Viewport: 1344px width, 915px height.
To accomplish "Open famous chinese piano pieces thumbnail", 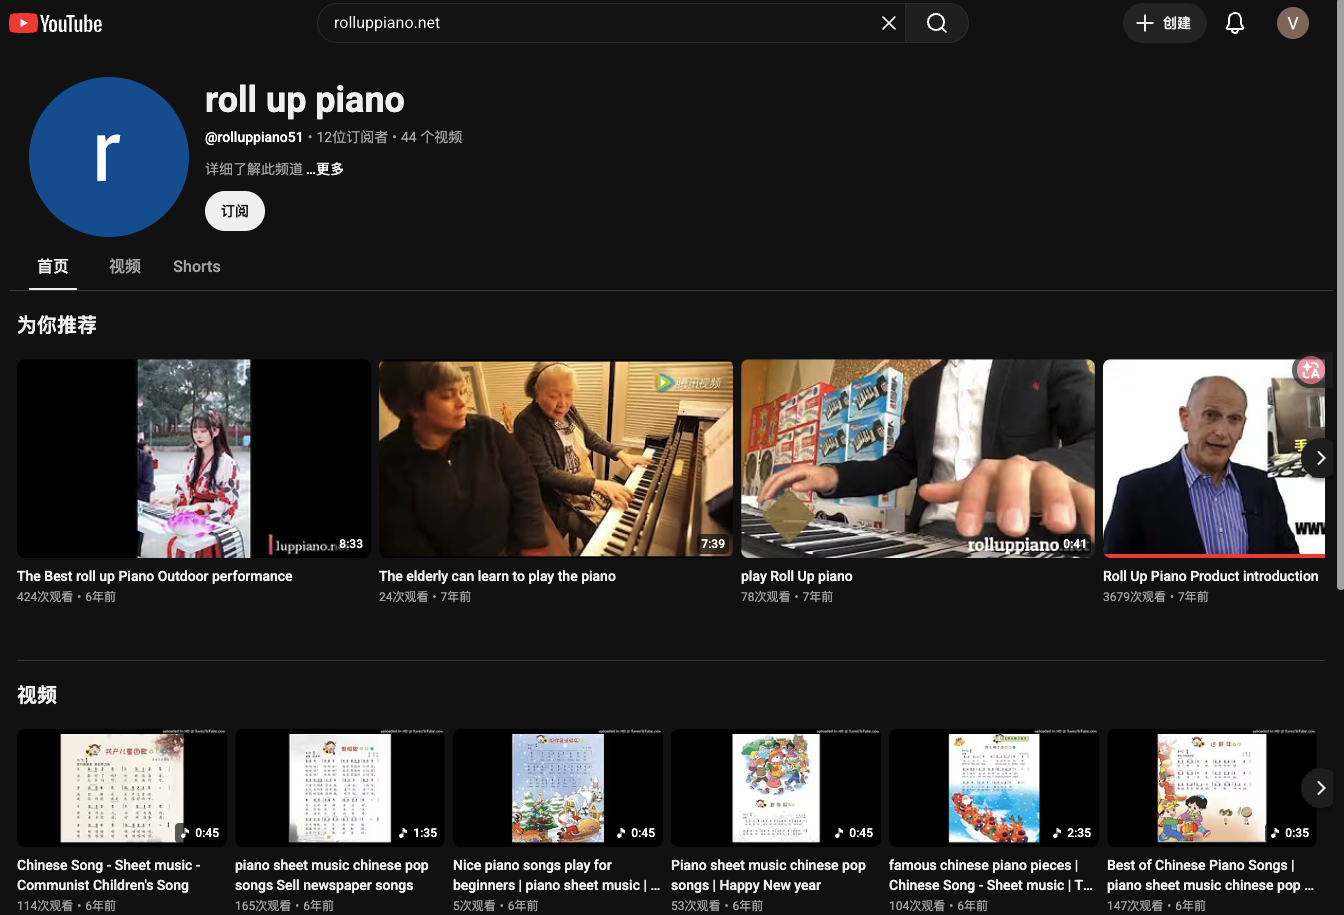I will 994,788.
